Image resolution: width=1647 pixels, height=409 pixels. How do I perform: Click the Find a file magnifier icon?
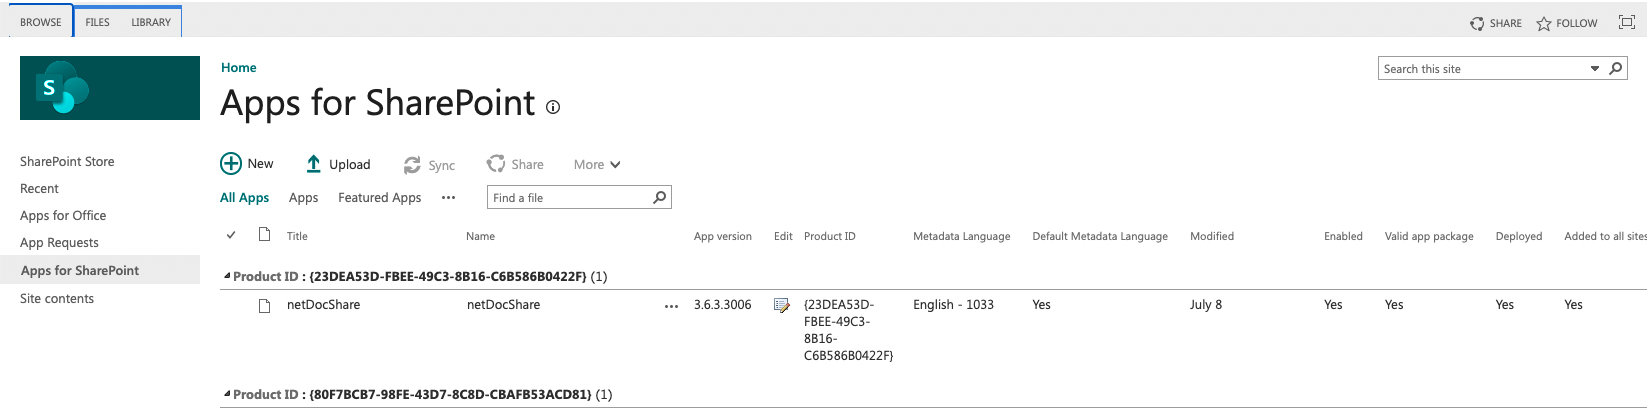[x=660, y=197]
